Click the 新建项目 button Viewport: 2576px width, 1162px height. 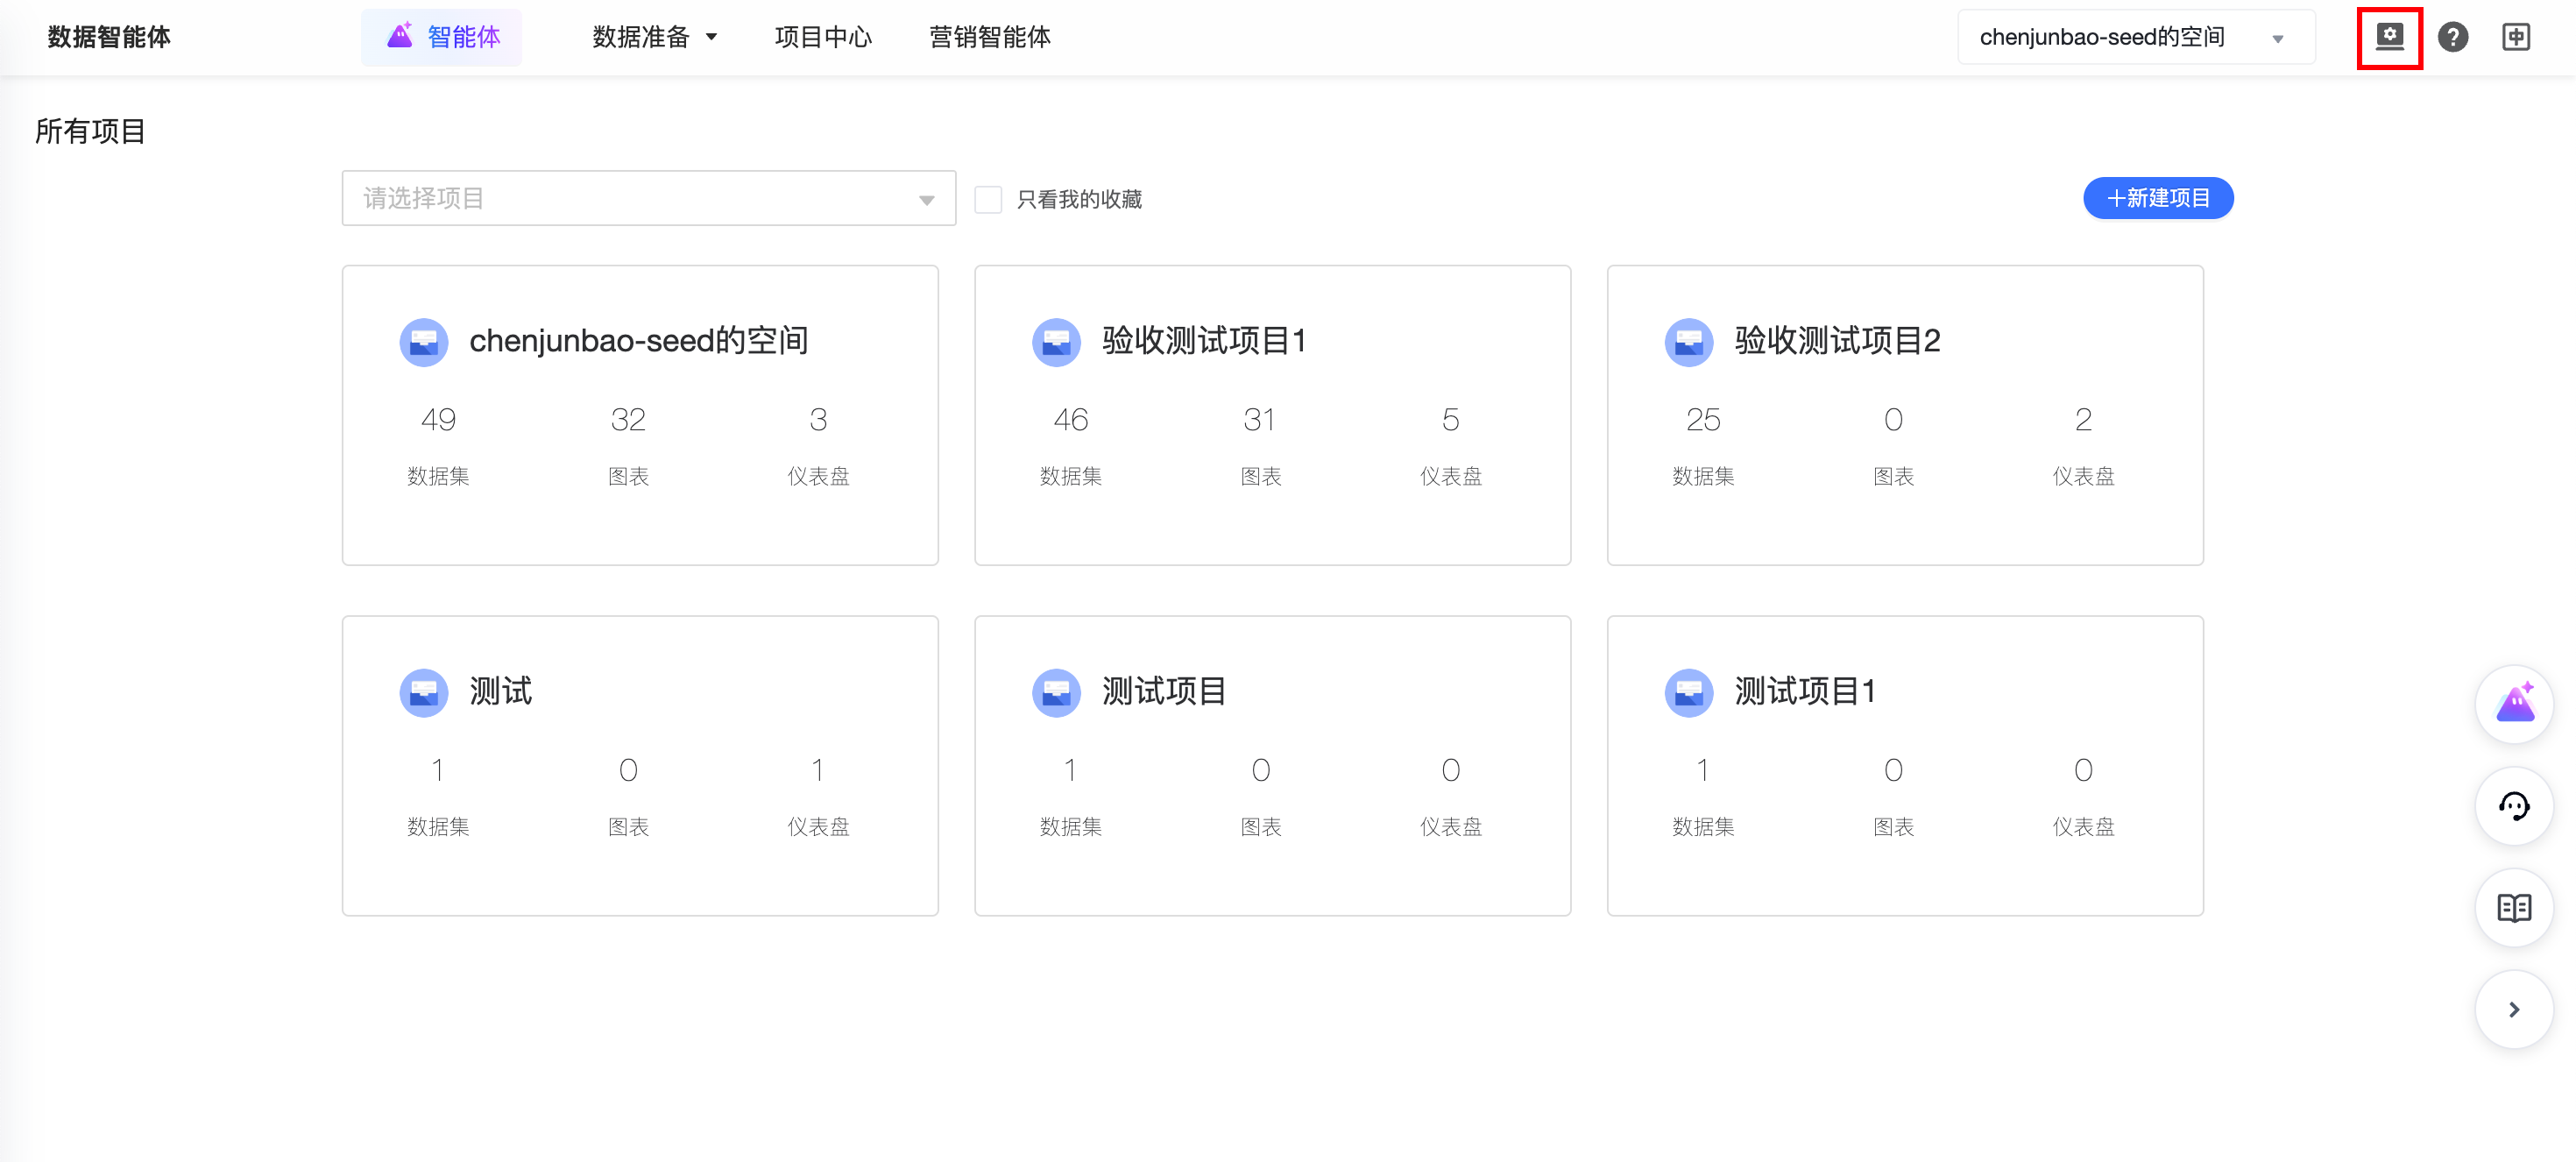tap(2157, 198)
